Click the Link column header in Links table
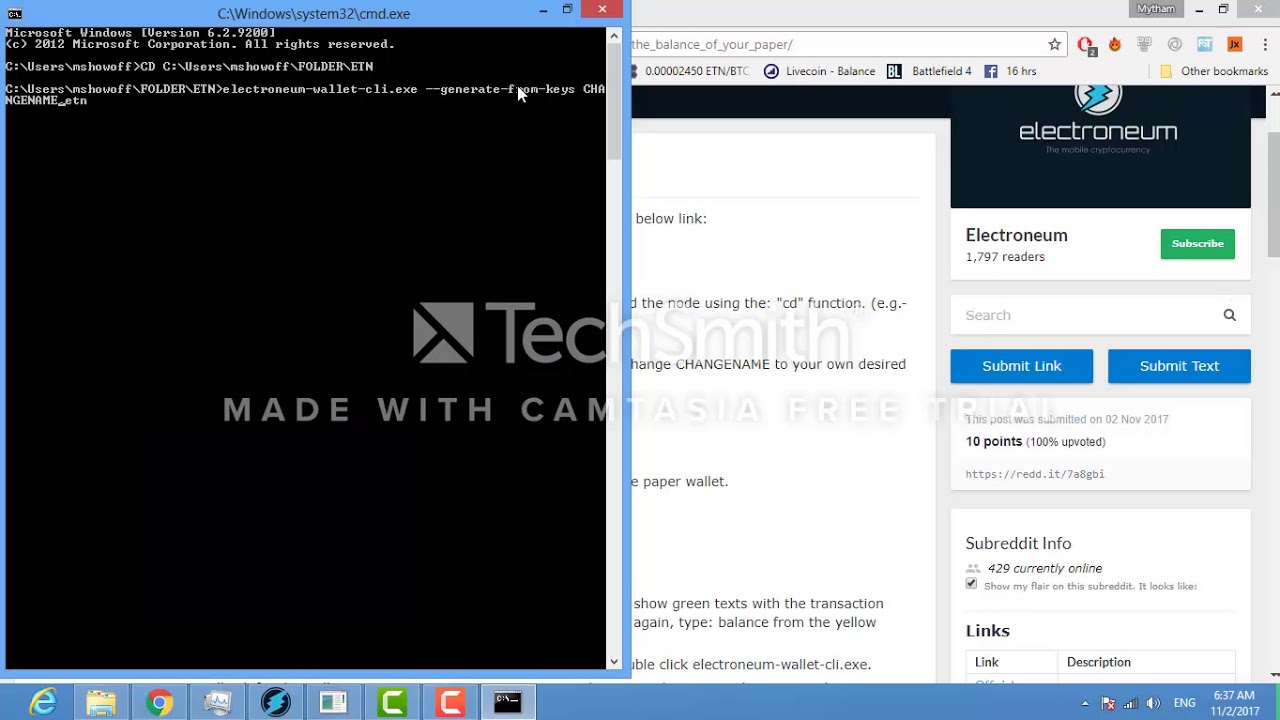Viewport: 1280px width, 720px height. (x=986, y=662)
